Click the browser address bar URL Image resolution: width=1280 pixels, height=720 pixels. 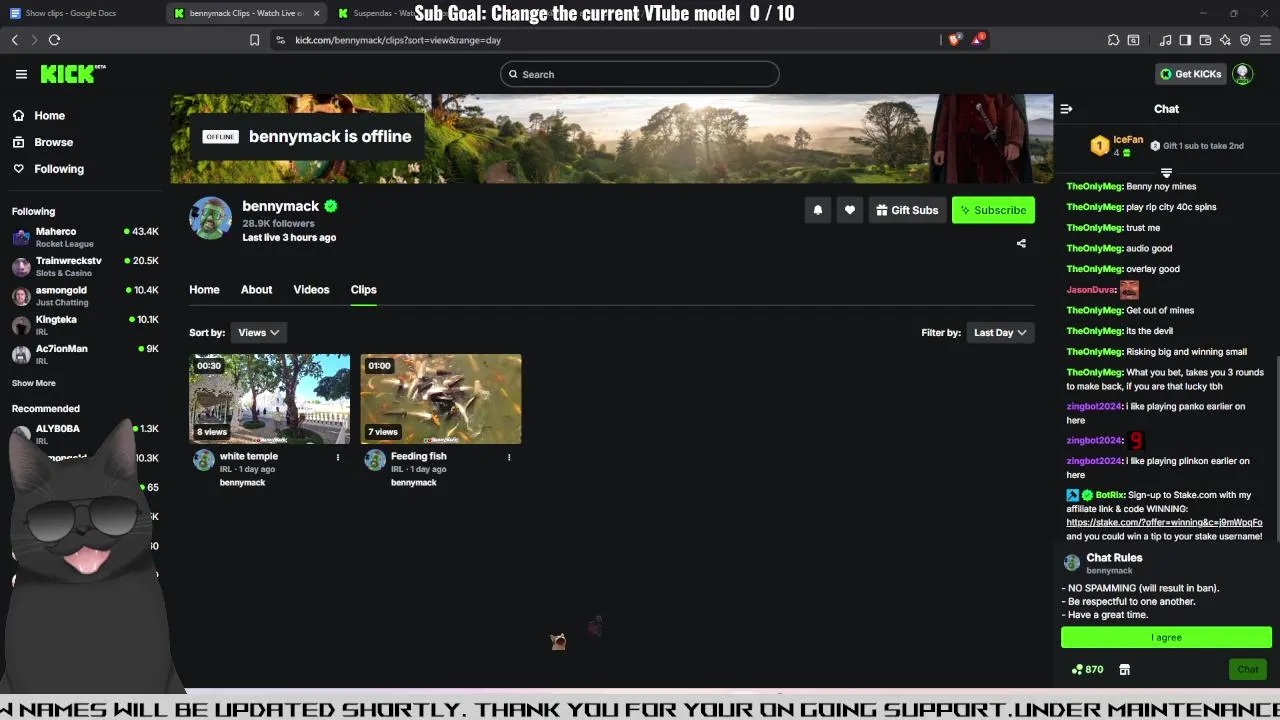398,40
